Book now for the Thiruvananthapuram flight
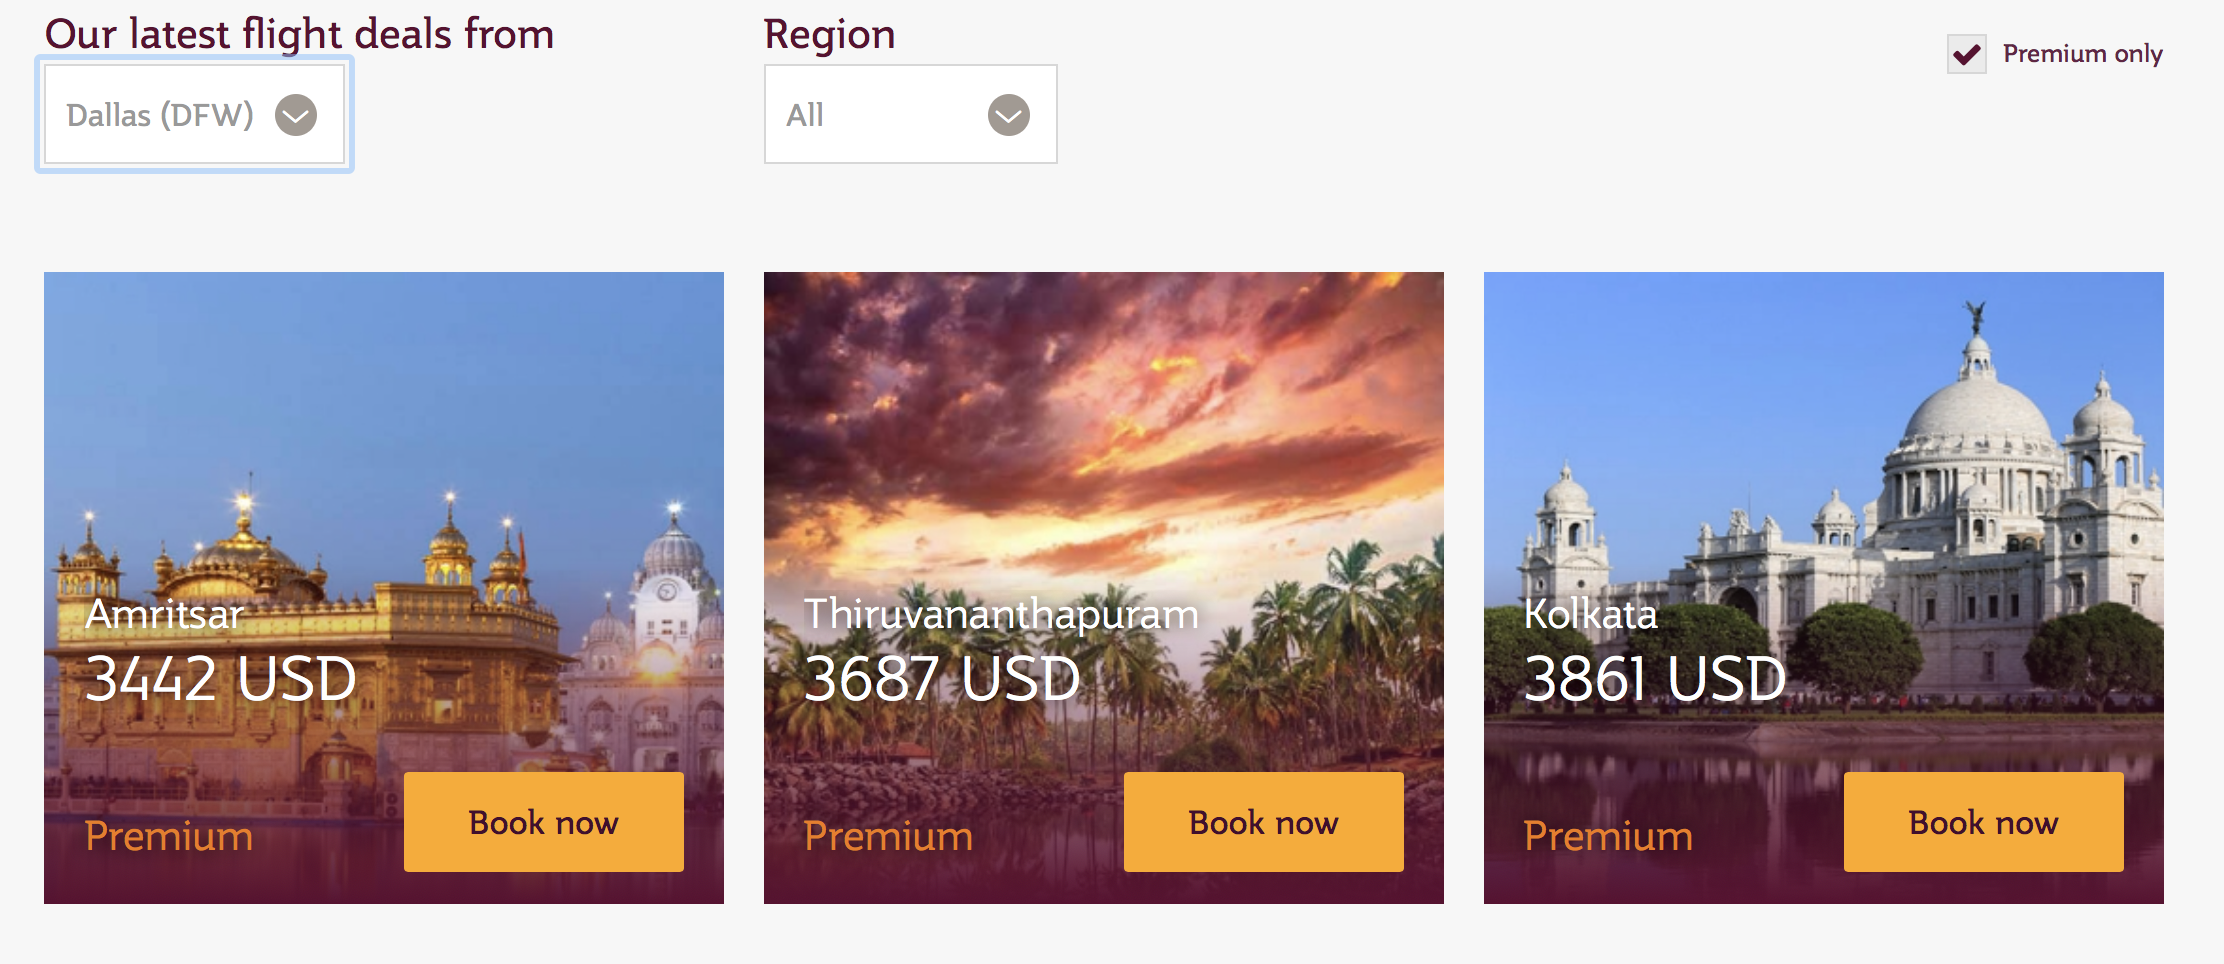2224x964 pixels. (x=1263, y=821)
